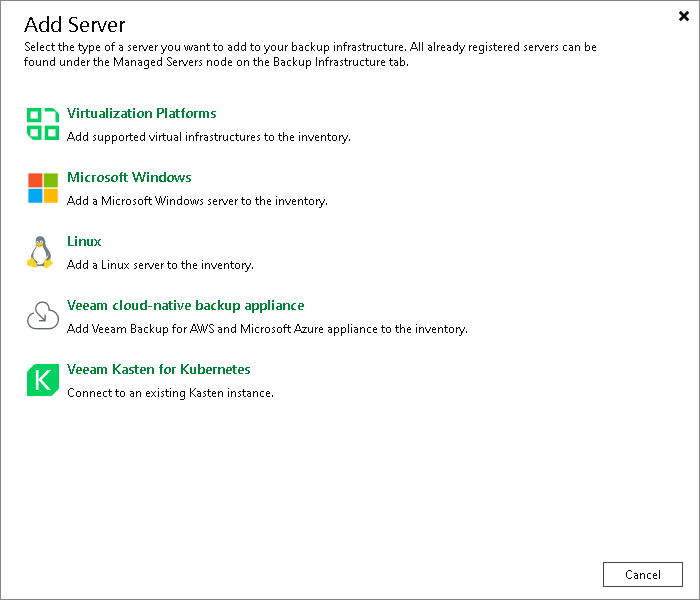Click the 'Add Server' dialog heading
Screen dimensions: 700x600
pos(75,25)
